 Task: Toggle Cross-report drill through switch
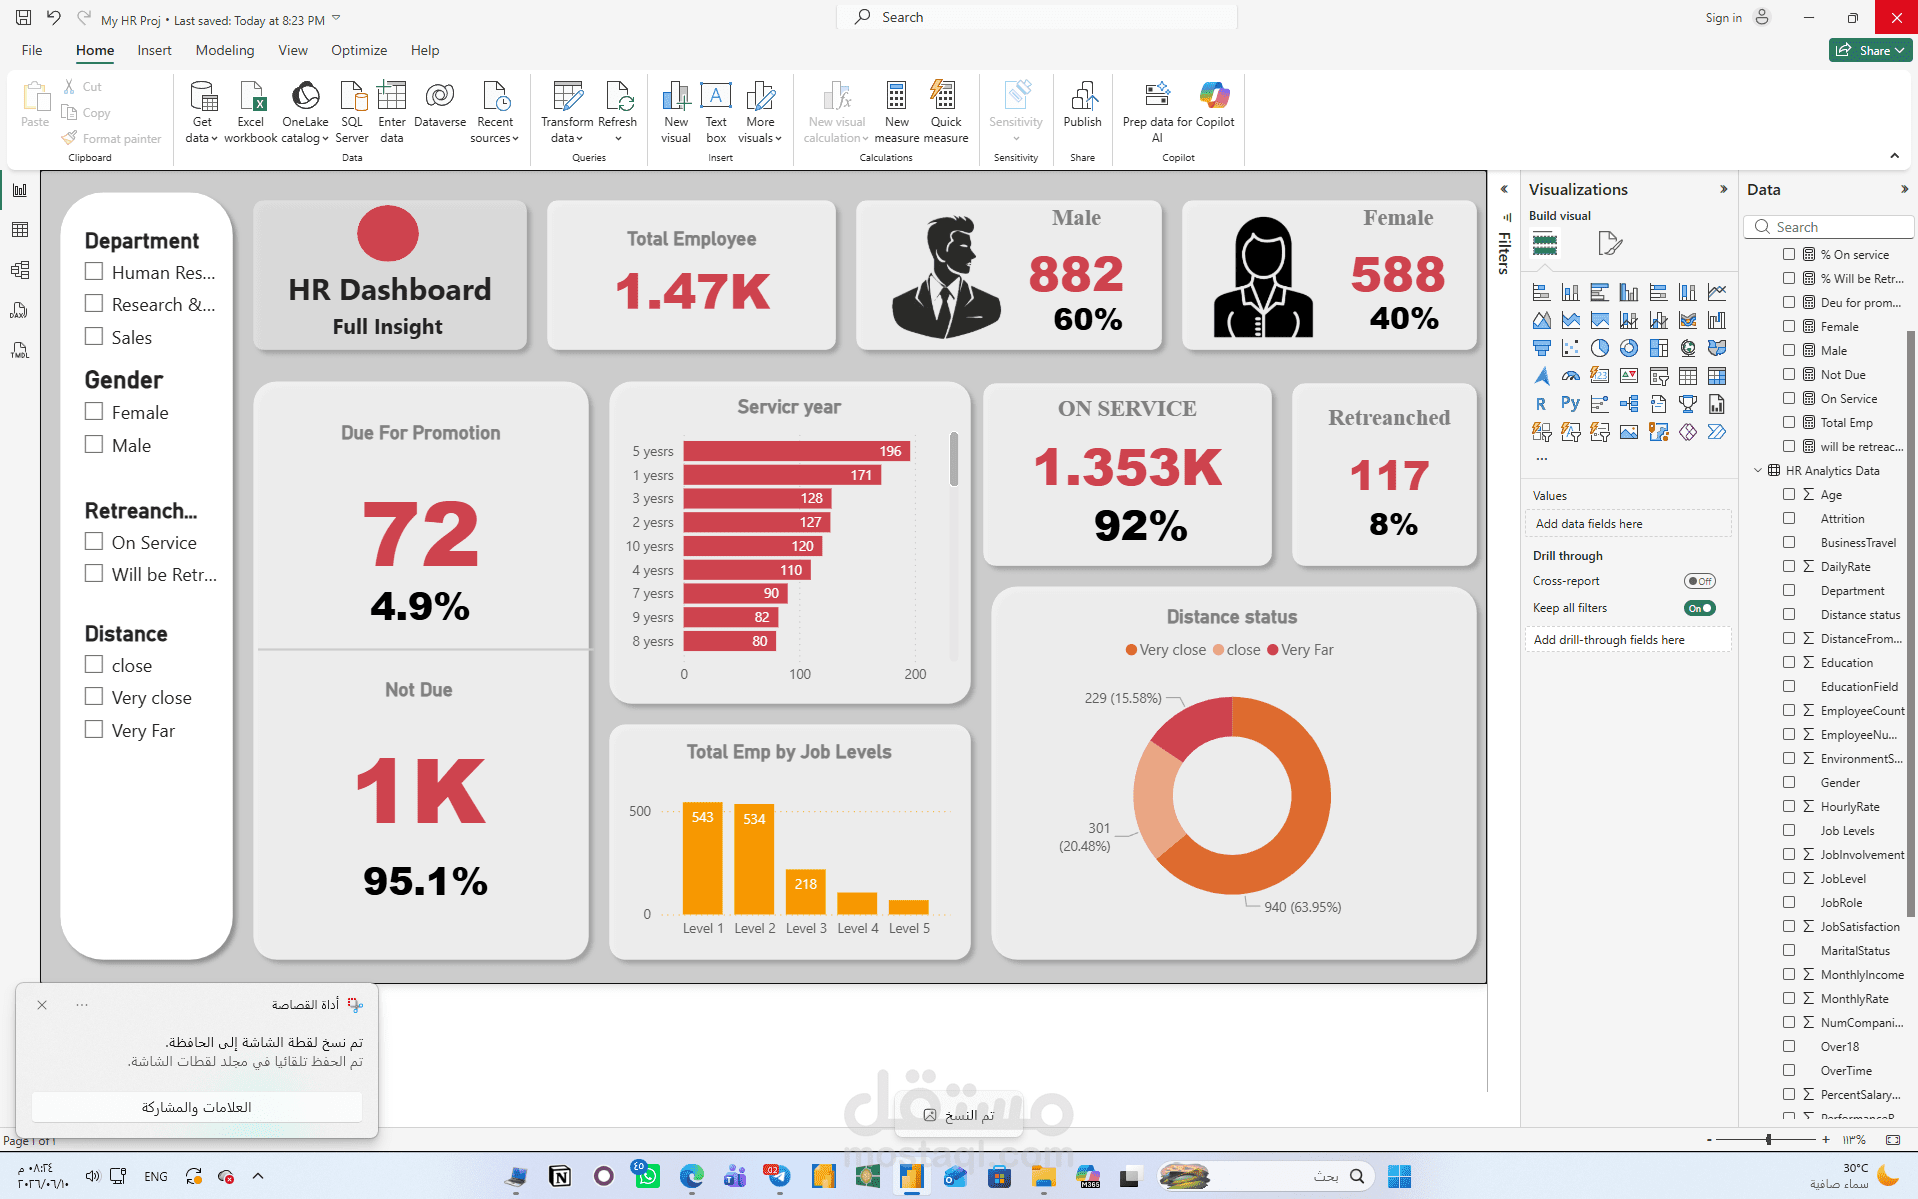pos(1700,581)
